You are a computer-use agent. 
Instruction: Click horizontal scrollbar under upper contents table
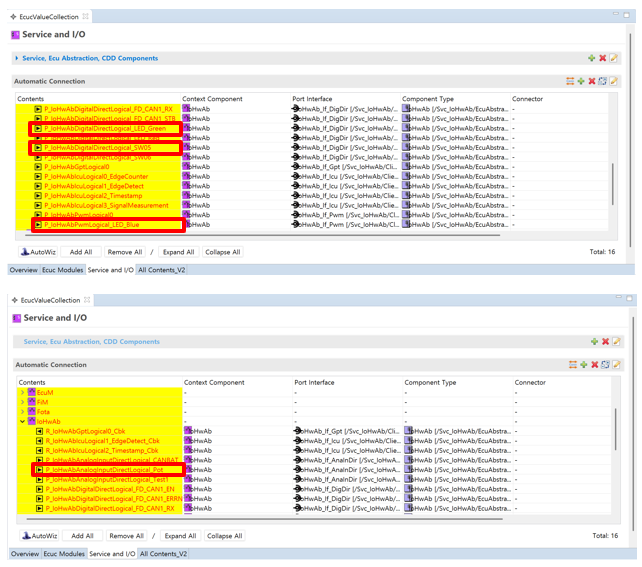pyautogui.click(x=262, y=235)
